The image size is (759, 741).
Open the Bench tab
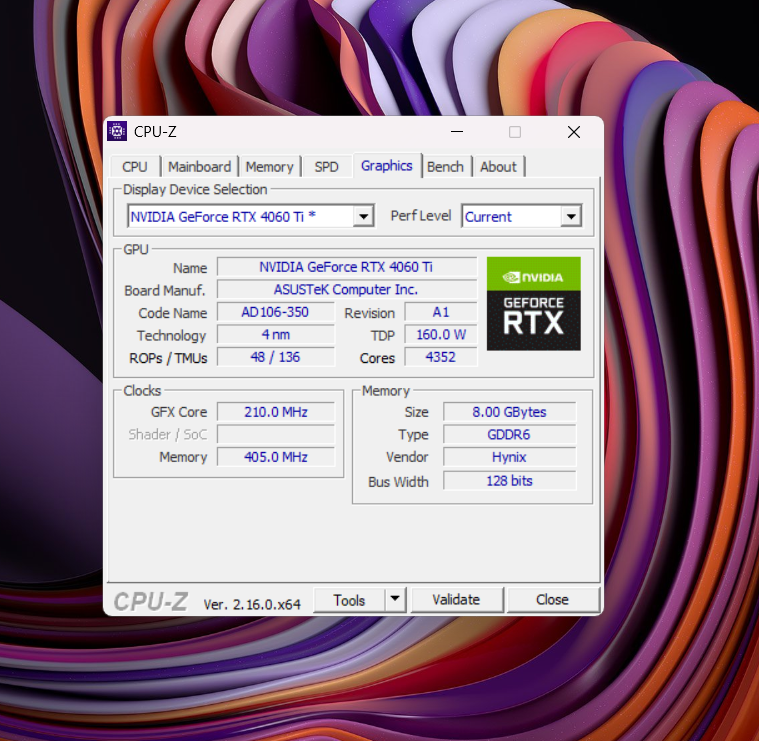tap(445, 167)
